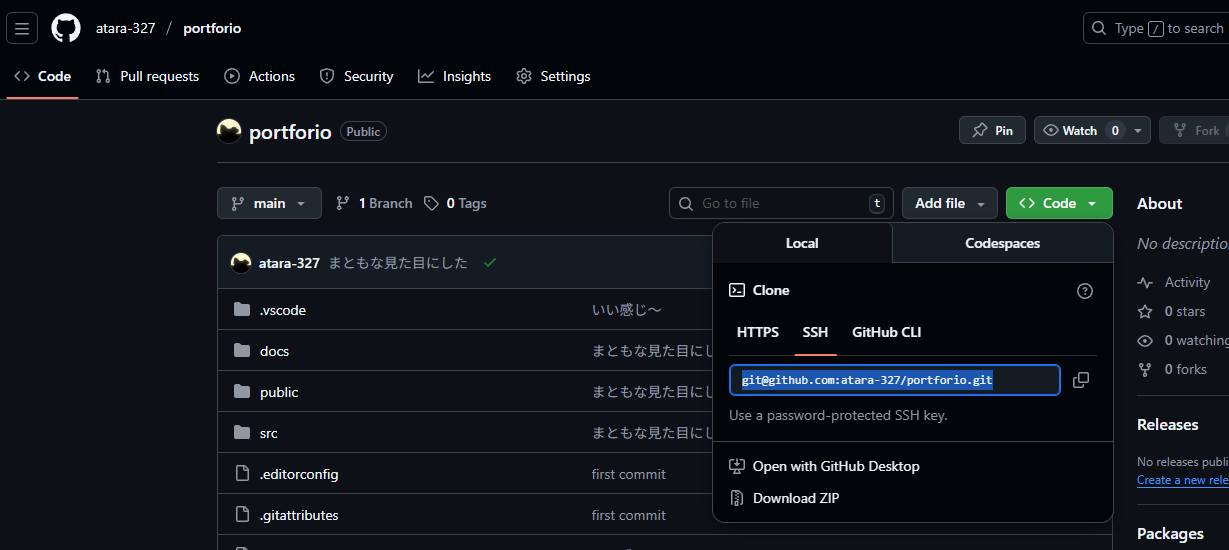Open the .gitattributes file

tap(299, 515)
